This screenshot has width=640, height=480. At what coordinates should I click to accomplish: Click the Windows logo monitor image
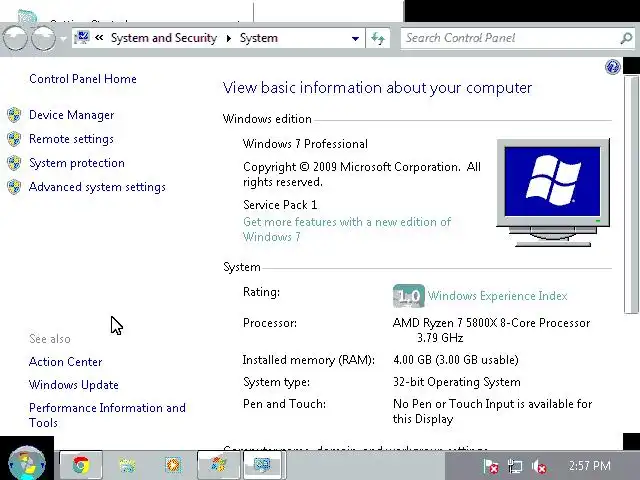pos(553,193)
